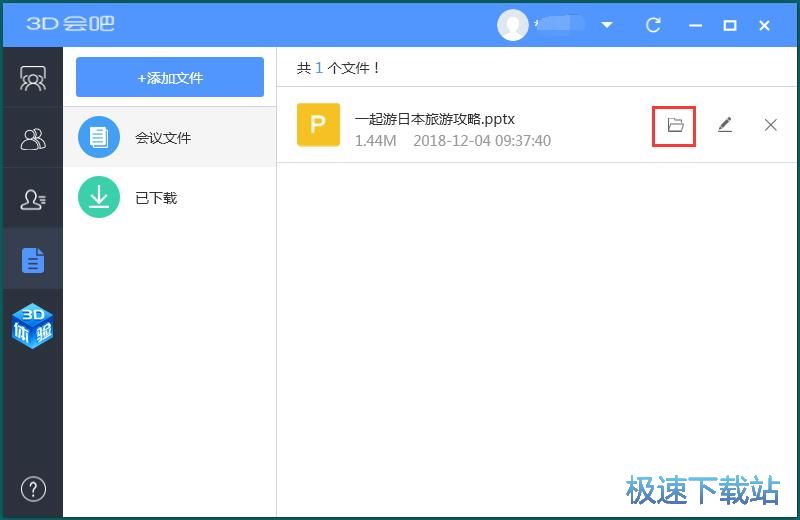Click the 3D会吧 logo
800x520 pixels.
click(x=70, y=23)
